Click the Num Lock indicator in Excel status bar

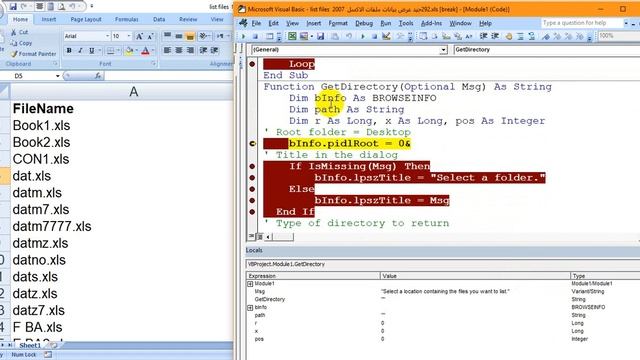[x=24, y=355]
